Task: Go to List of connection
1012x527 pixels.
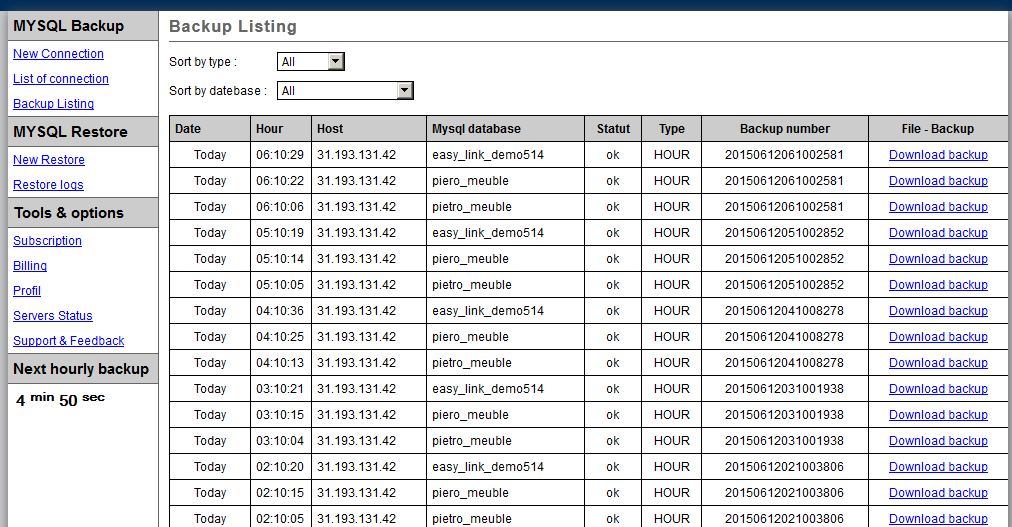Action: pyautogui.click(x=61, y=79)
